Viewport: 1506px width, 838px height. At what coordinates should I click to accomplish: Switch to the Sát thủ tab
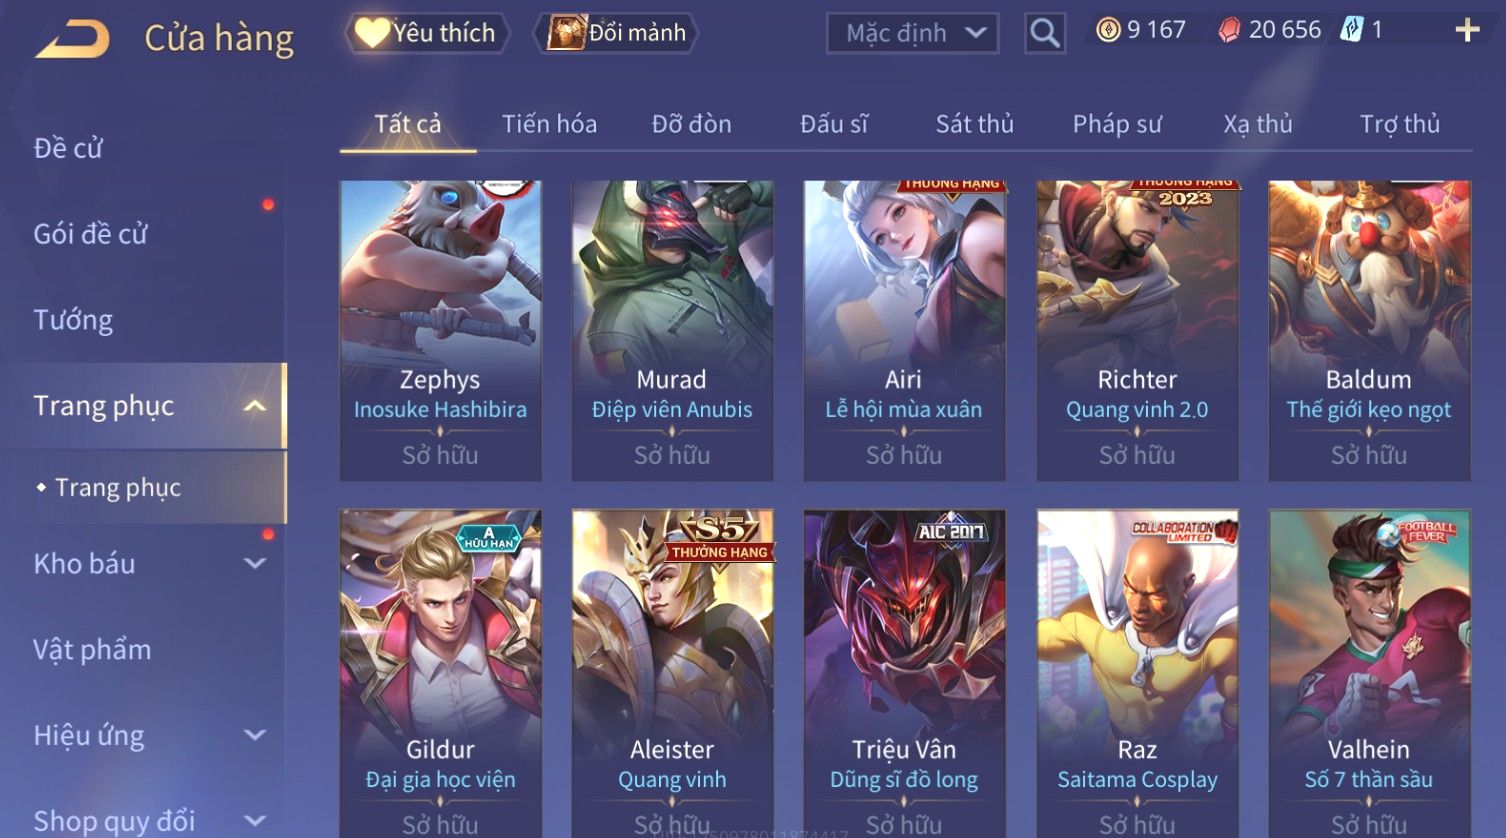point(974,124)
